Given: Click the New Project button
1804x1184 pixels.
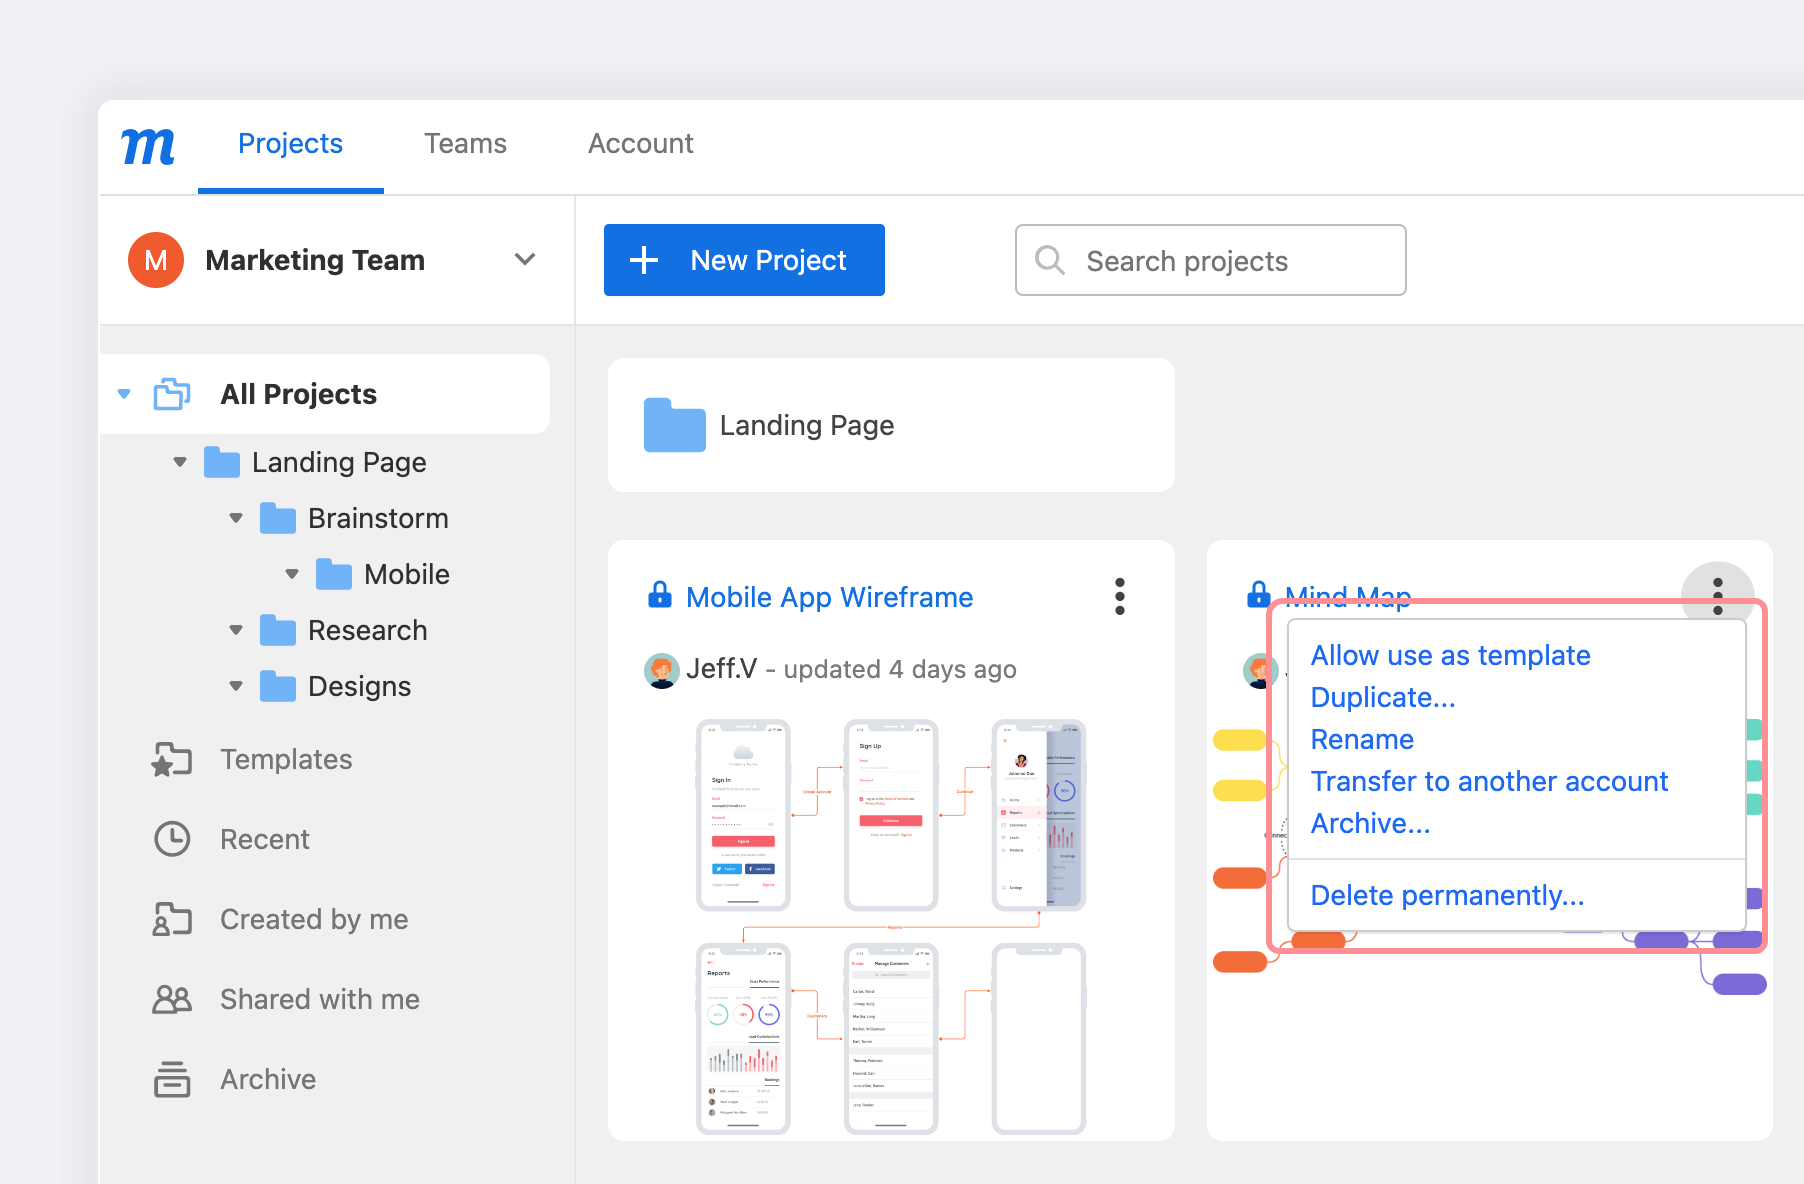Looking at the screenshot, I should click(x=744, y=260).
